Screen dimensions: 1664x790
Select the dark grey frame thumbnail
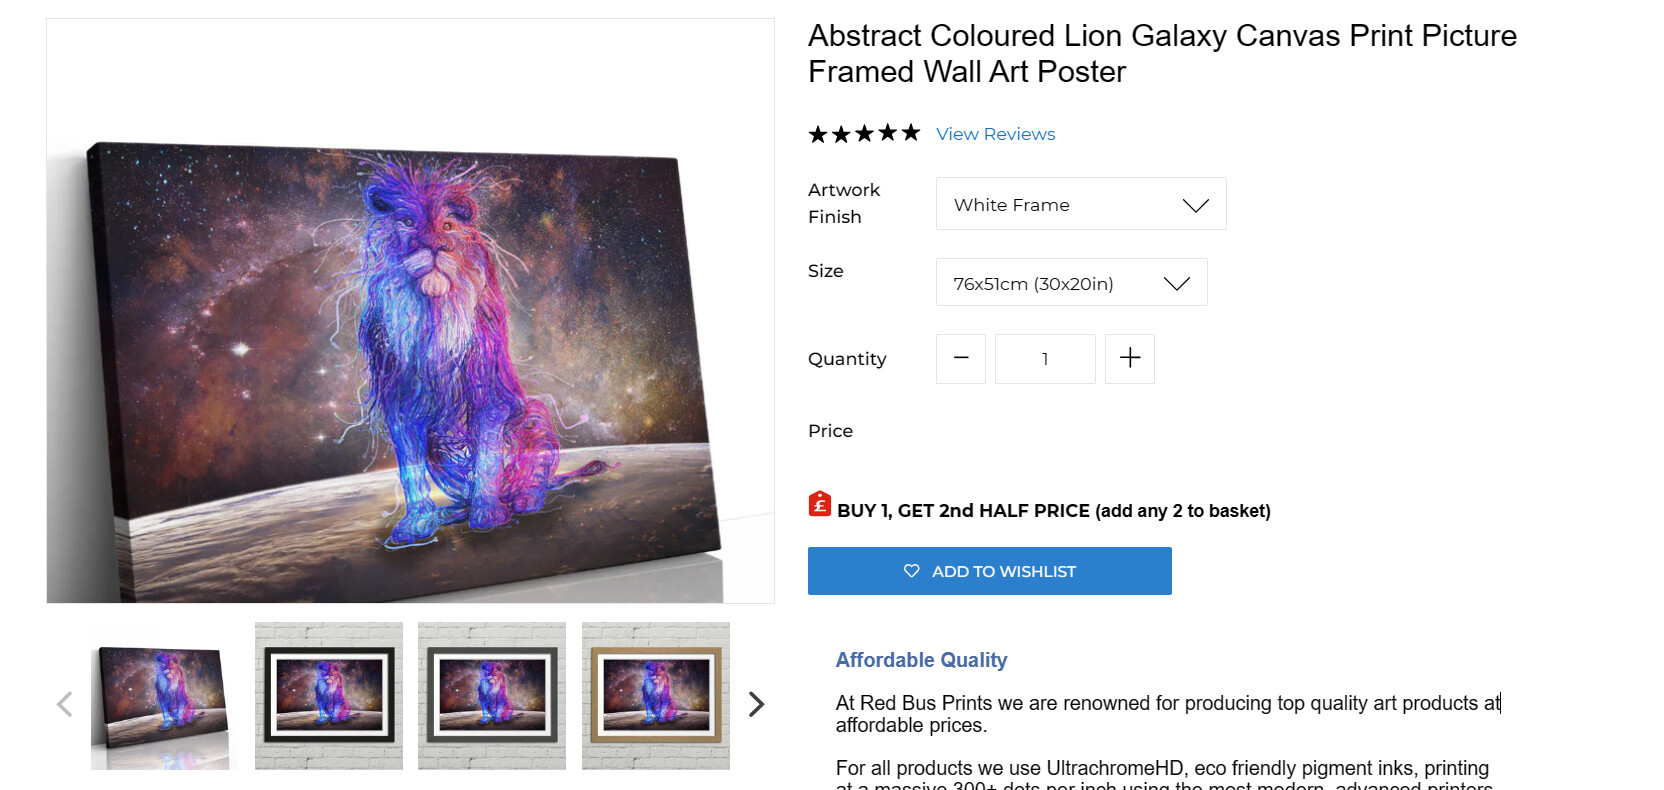click(x=492, y=696)
